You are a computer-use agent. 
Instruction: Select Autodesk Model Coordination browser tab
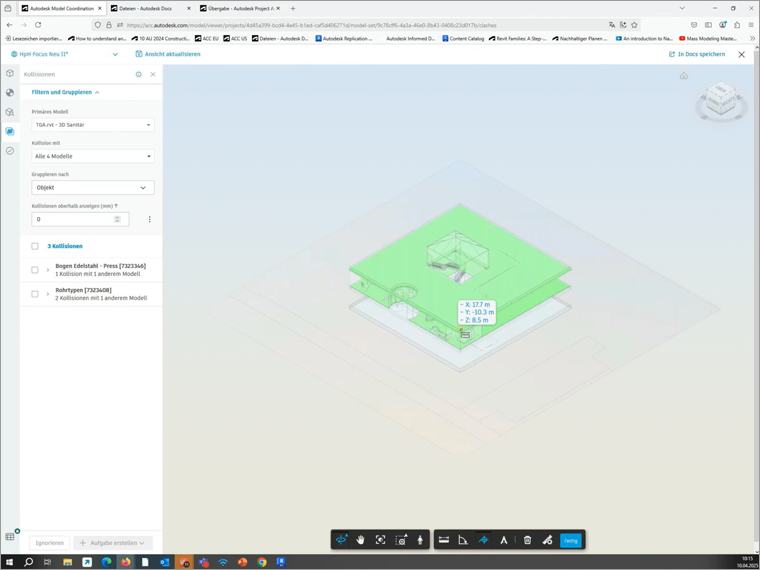62,8
